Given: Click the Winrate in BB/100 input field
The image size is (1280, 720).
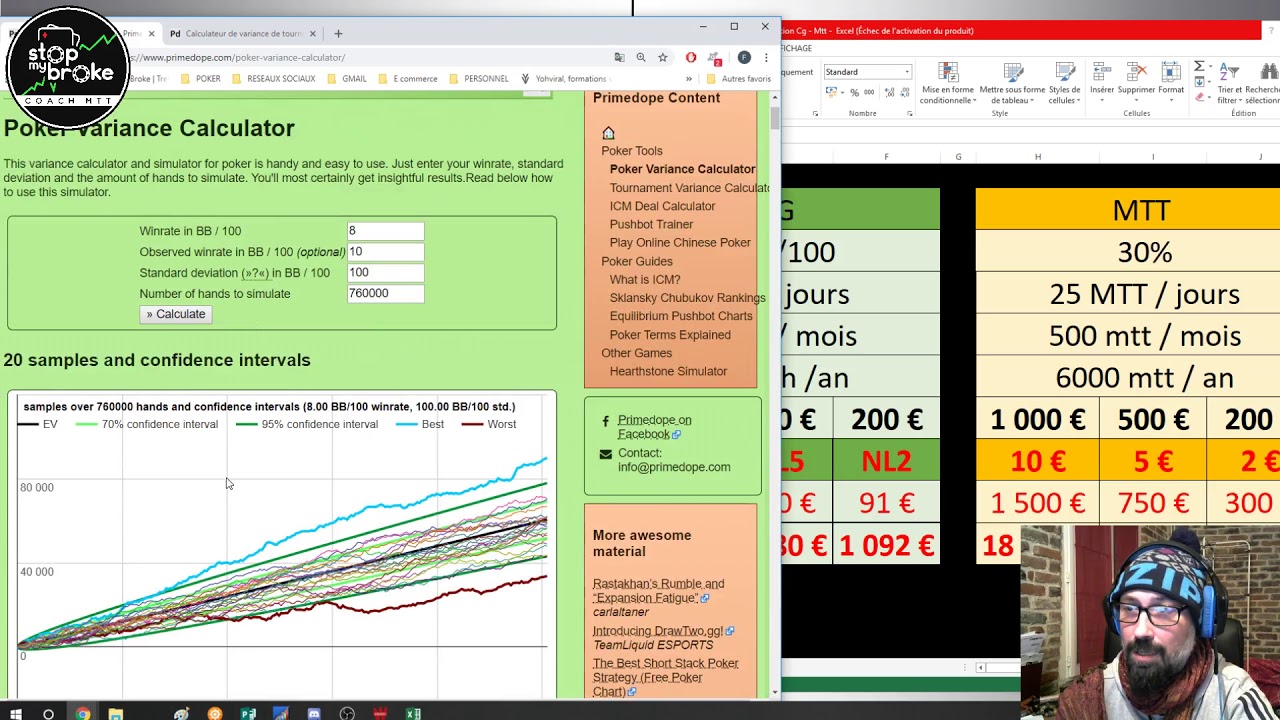Looking at the screenshot, I should (385, 231).
